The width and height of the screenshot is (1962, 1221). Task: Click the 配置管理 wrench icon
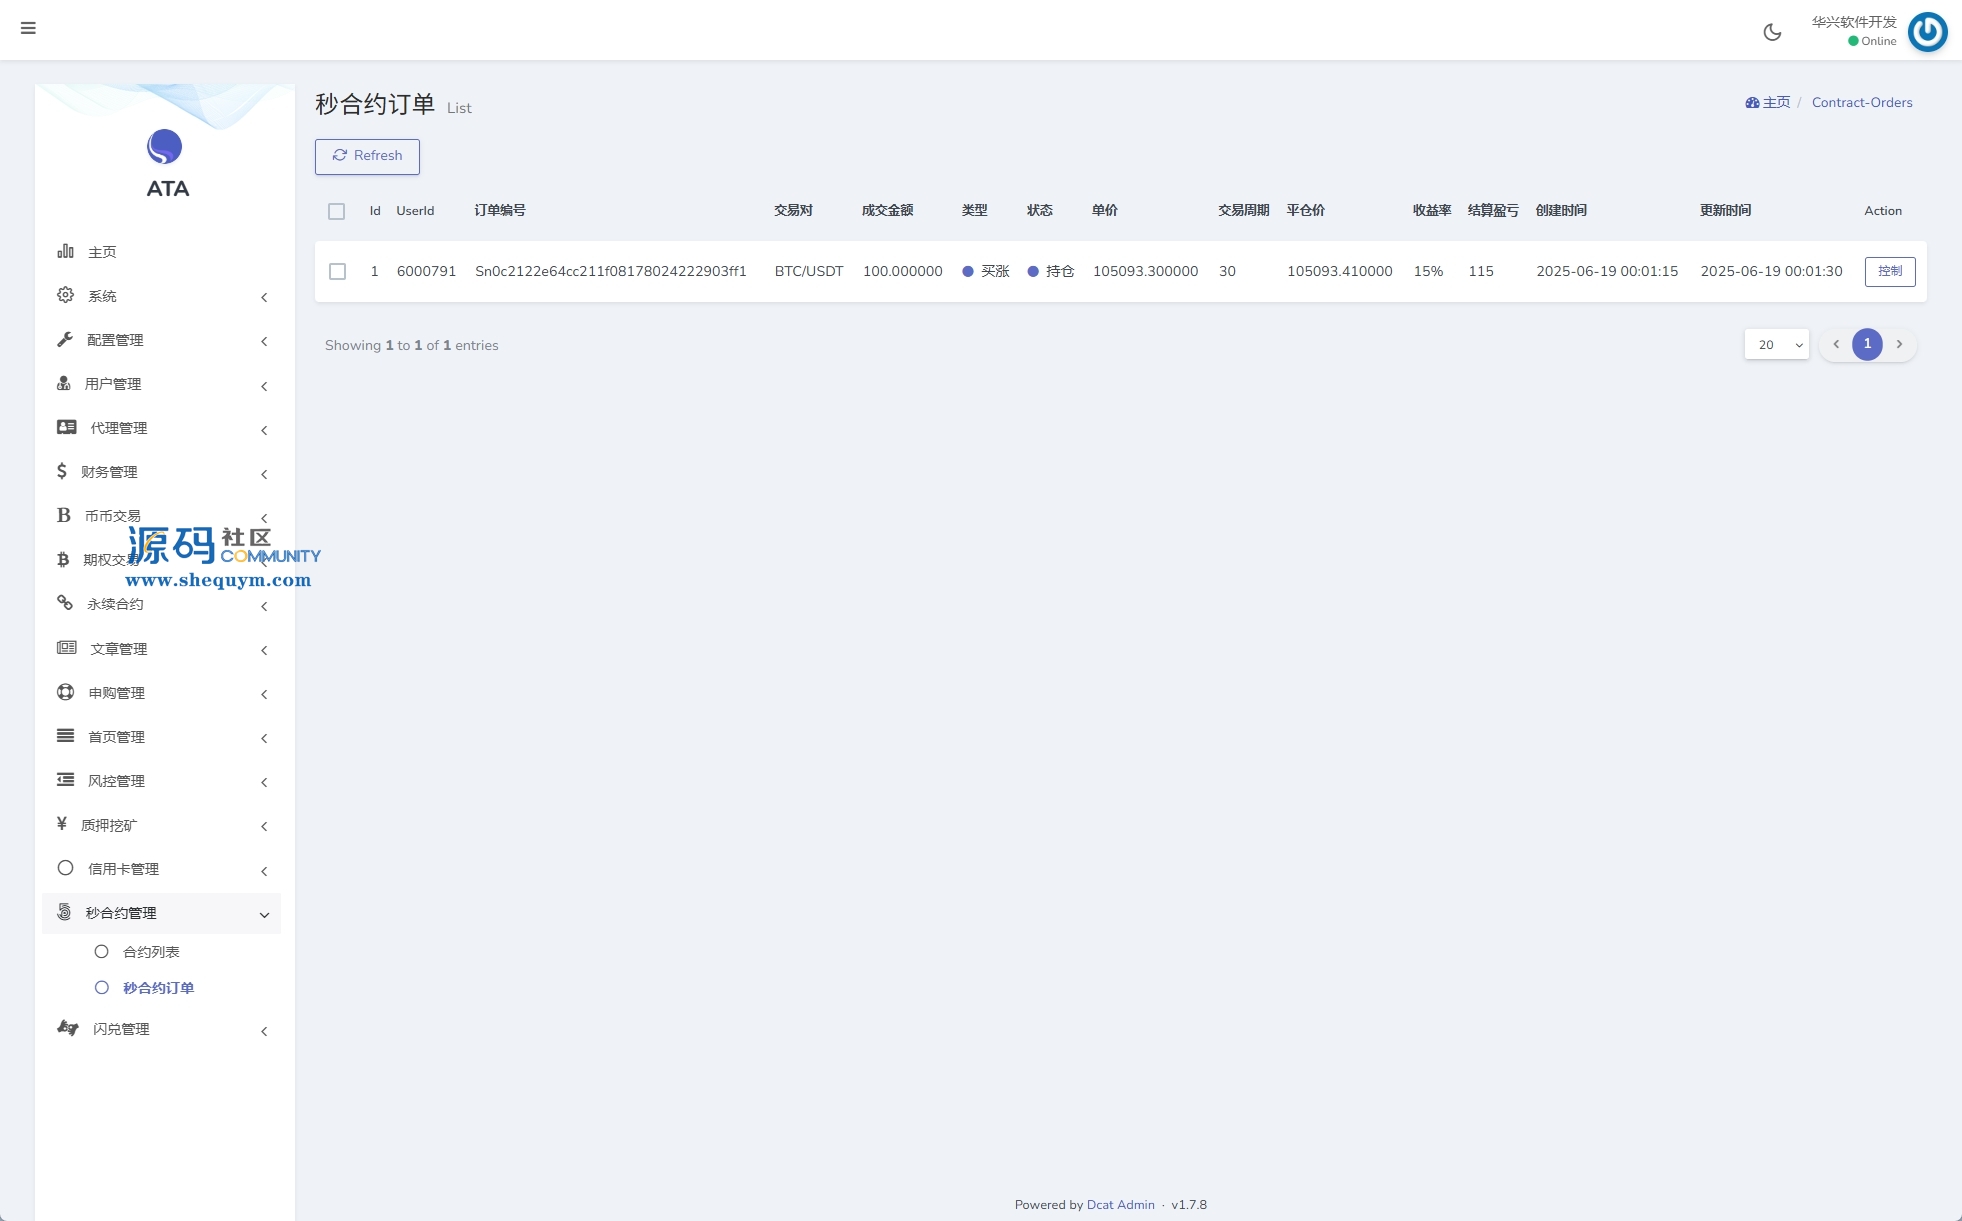click(65, 339)
